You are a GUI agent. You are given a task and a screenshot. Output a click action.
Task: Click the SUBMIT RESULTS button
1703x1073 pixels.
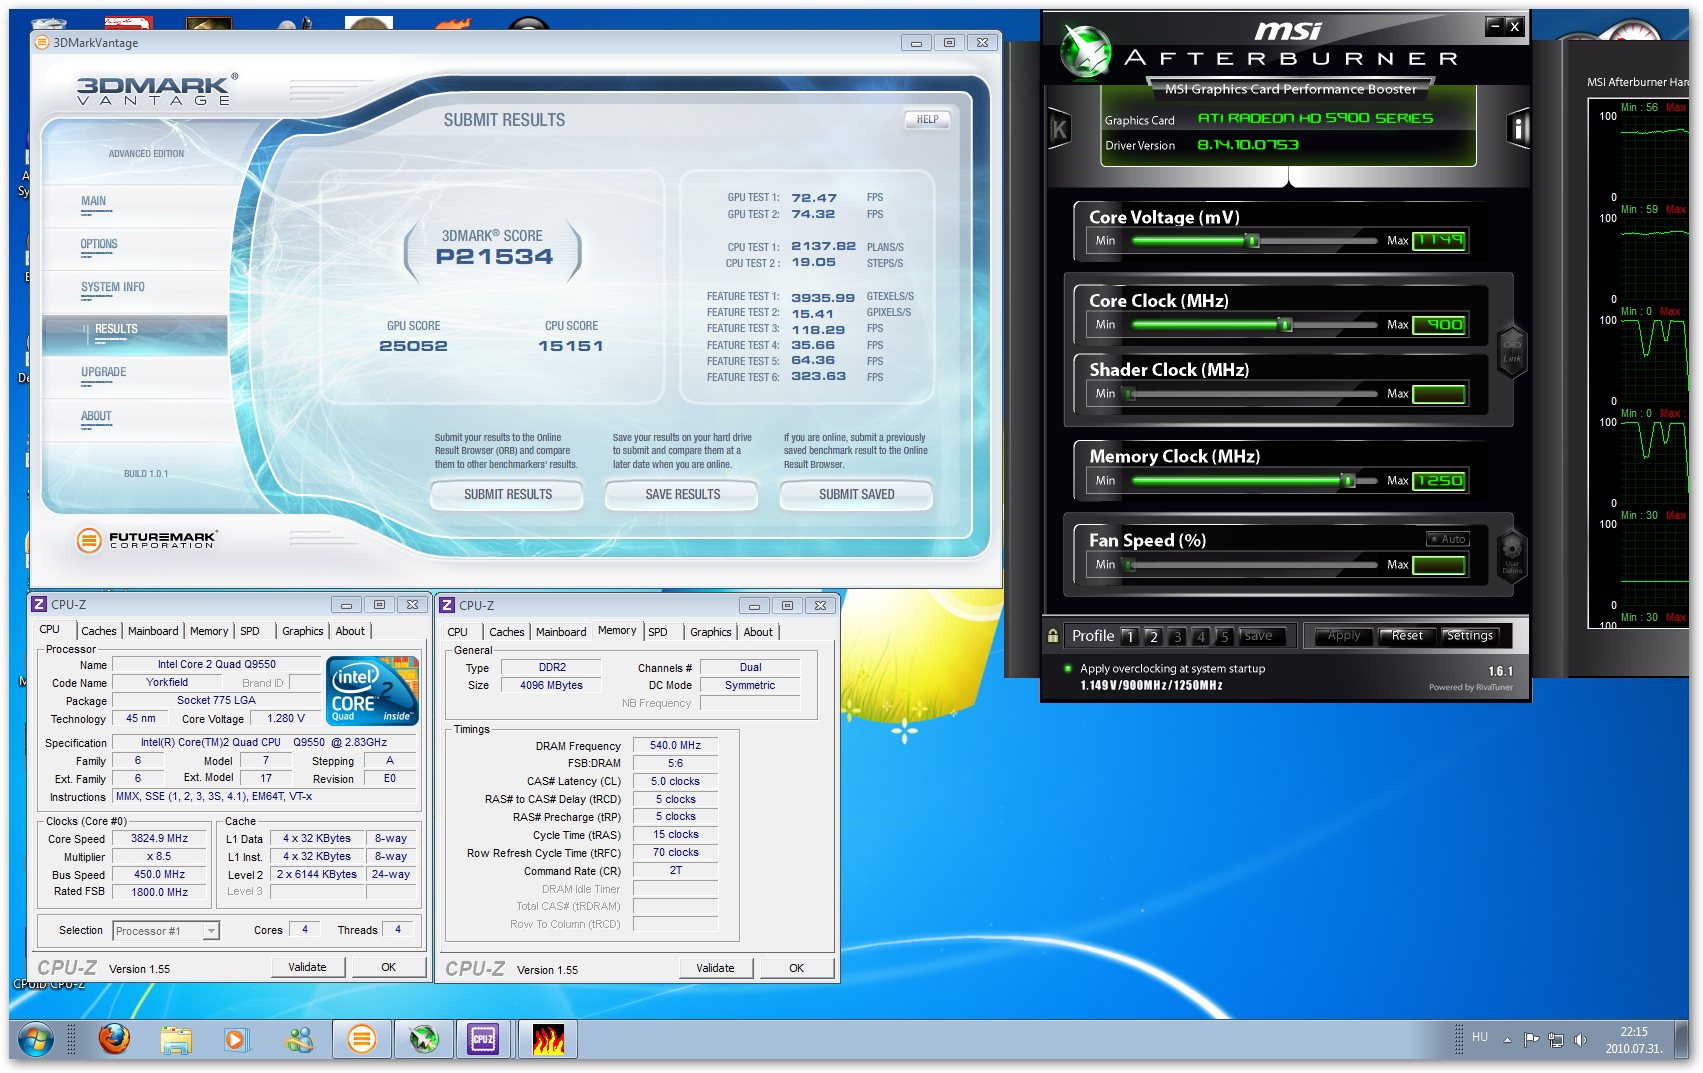(x=508, y=494)
